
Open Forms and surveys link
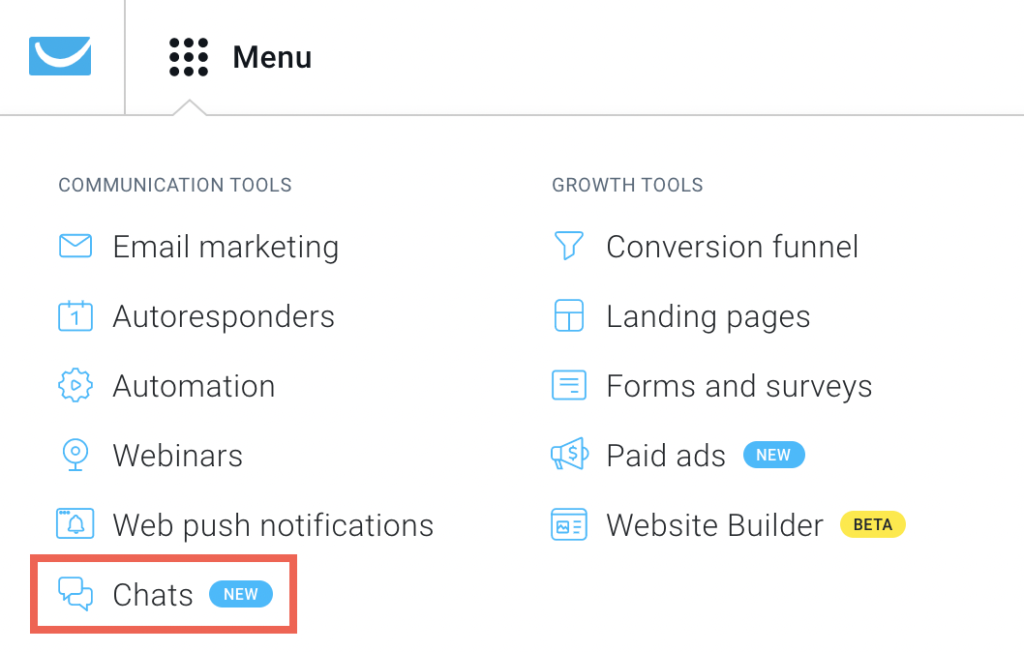[739, 386]
